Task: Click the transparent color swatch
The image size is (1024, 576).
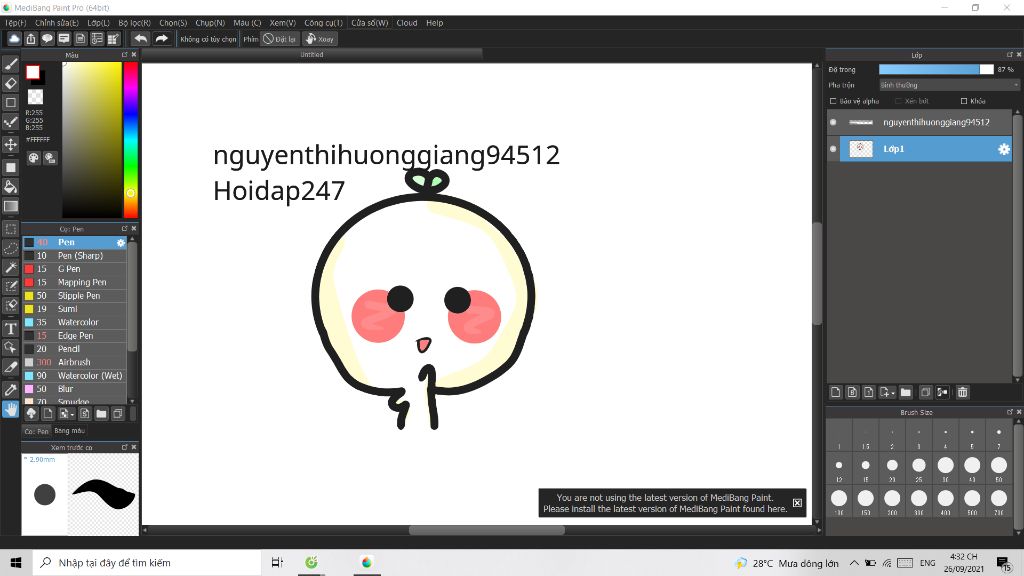Action: [35, 97]
